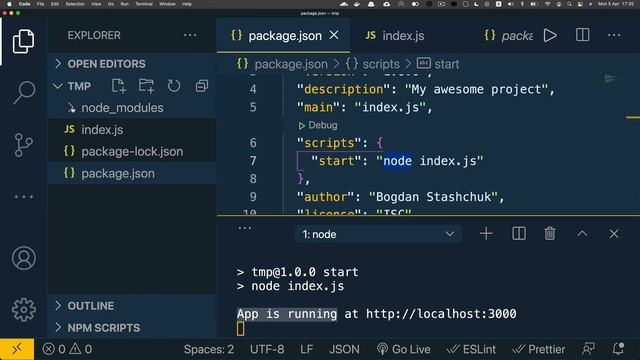This screenshot has width=640, height=360.
Task: Open the Accounts menu in activity bar
Action: [24, 258]
